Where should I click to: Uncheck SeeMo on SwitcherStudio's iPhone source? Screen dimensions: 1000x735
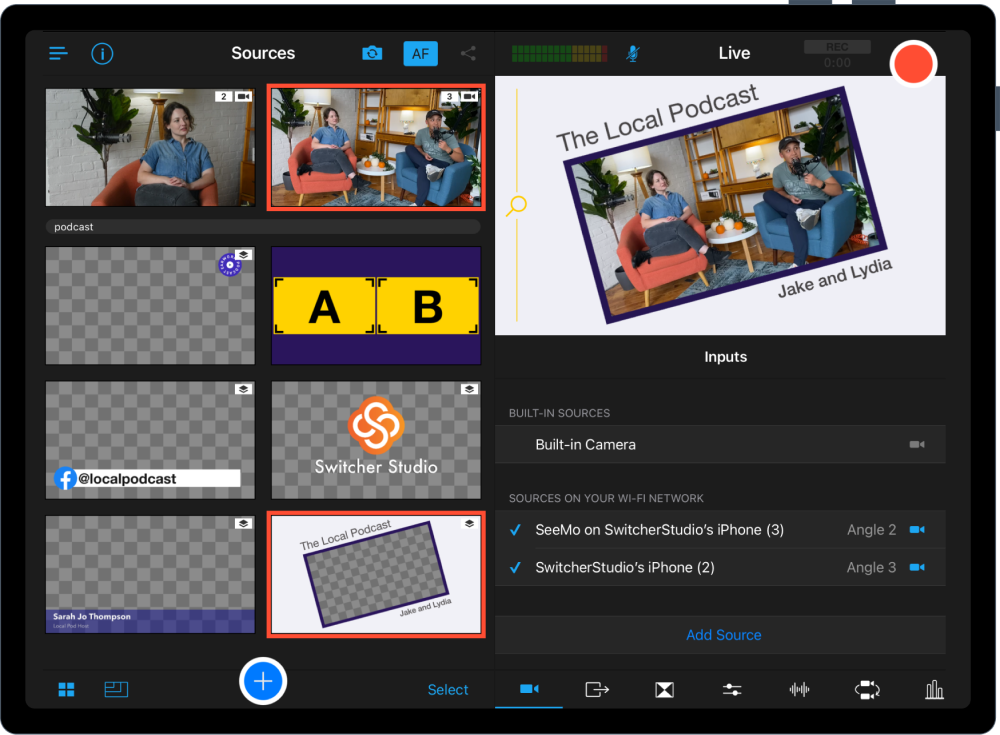(518, 531)
